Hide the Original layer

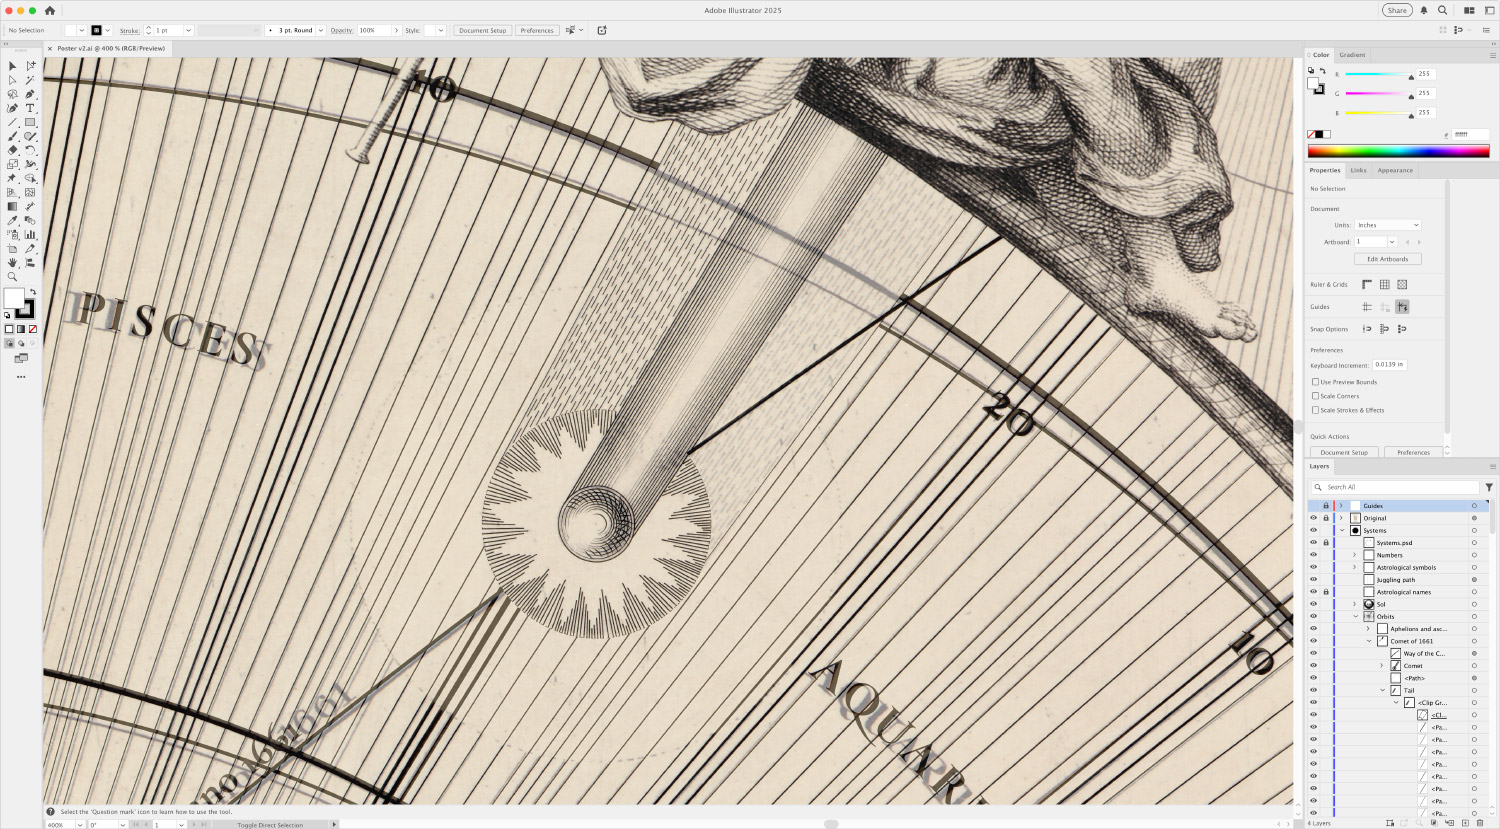point(1314,518)
